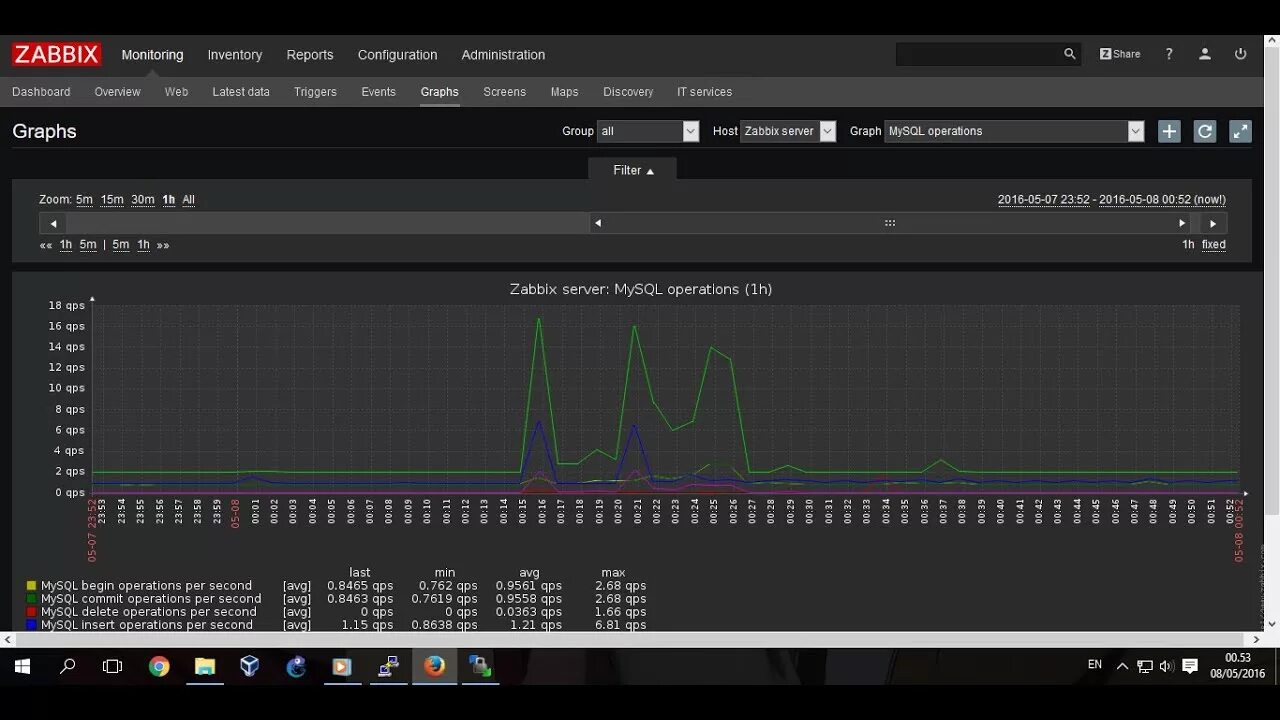Go to the Discovery tab
The width and height of the screenshot is (1280, 720).
click(628, 92)
